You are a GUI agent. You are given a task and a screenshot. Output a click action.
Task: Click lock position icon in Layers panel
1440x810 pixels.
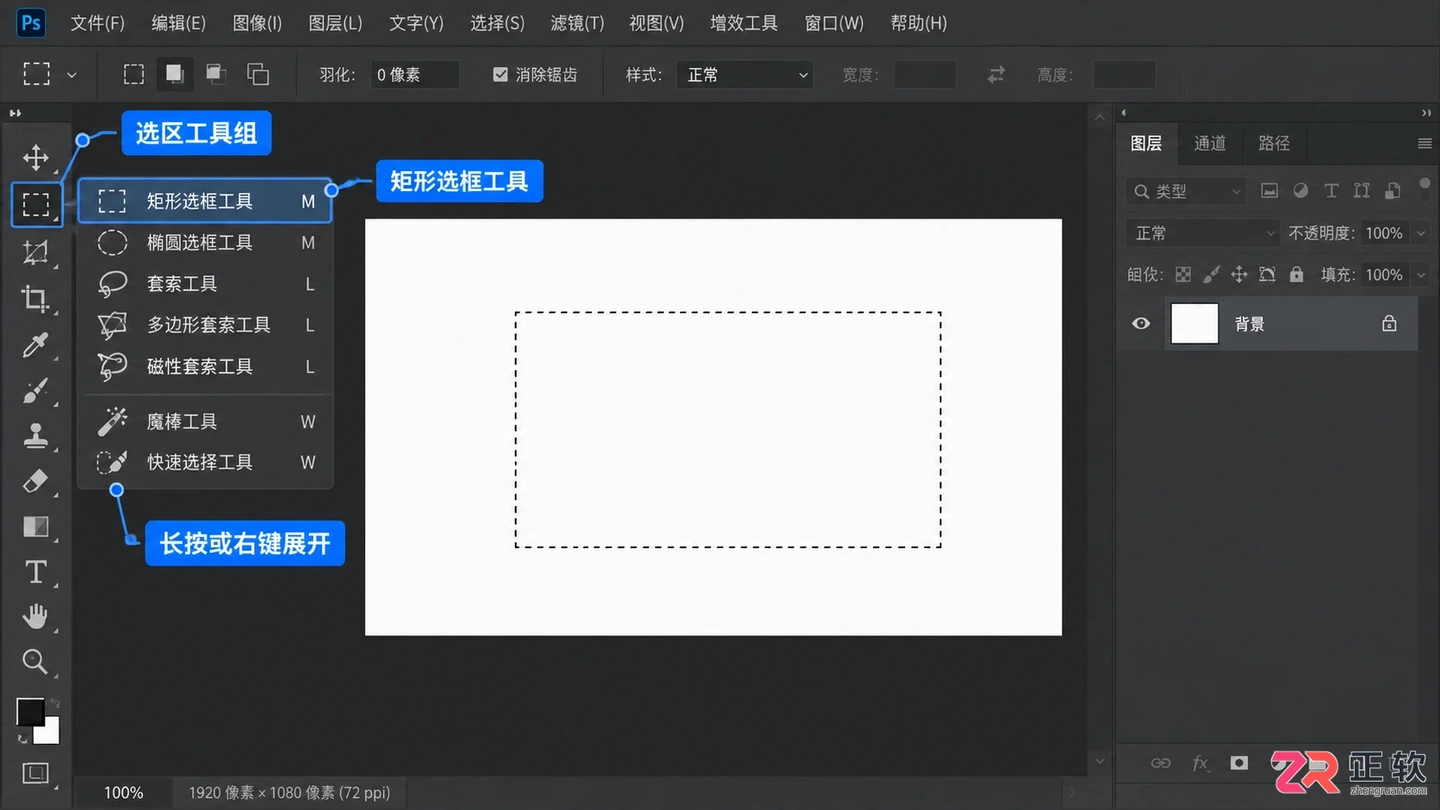tap(1239, 274)
